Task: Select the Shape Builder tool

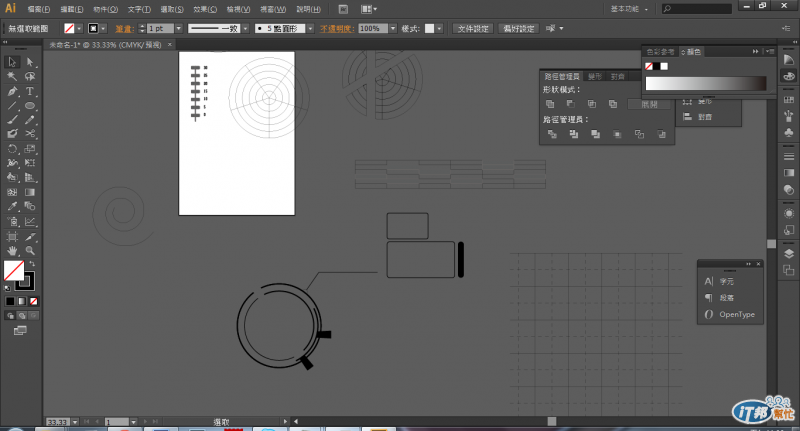Action: 12,178
